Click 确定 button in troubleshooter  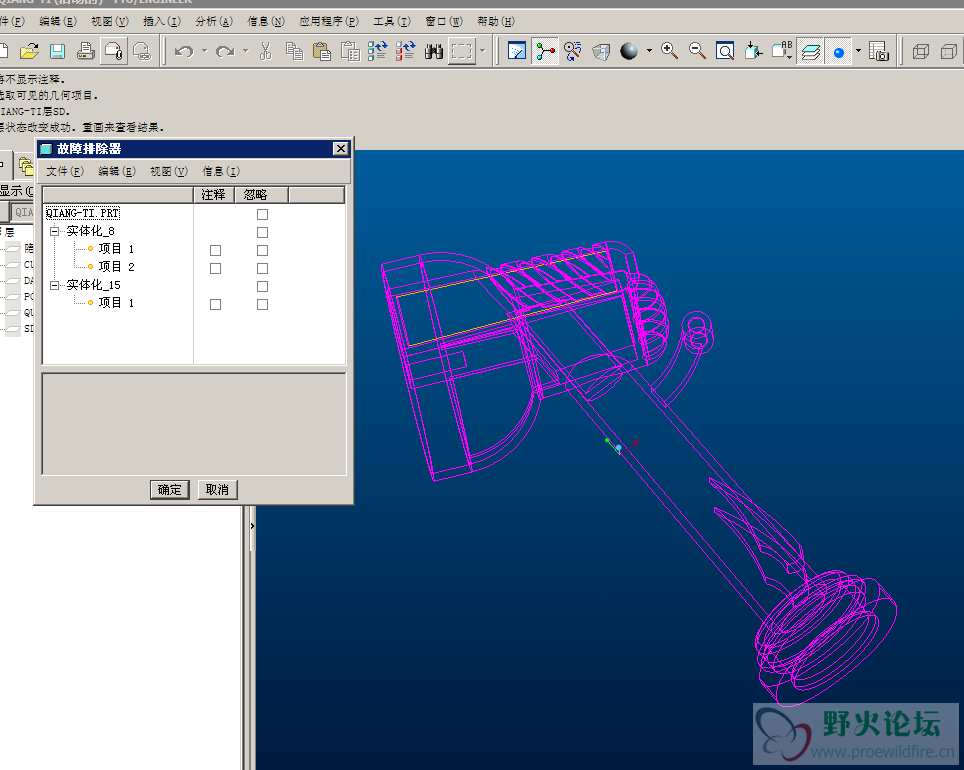pos(170,490)
